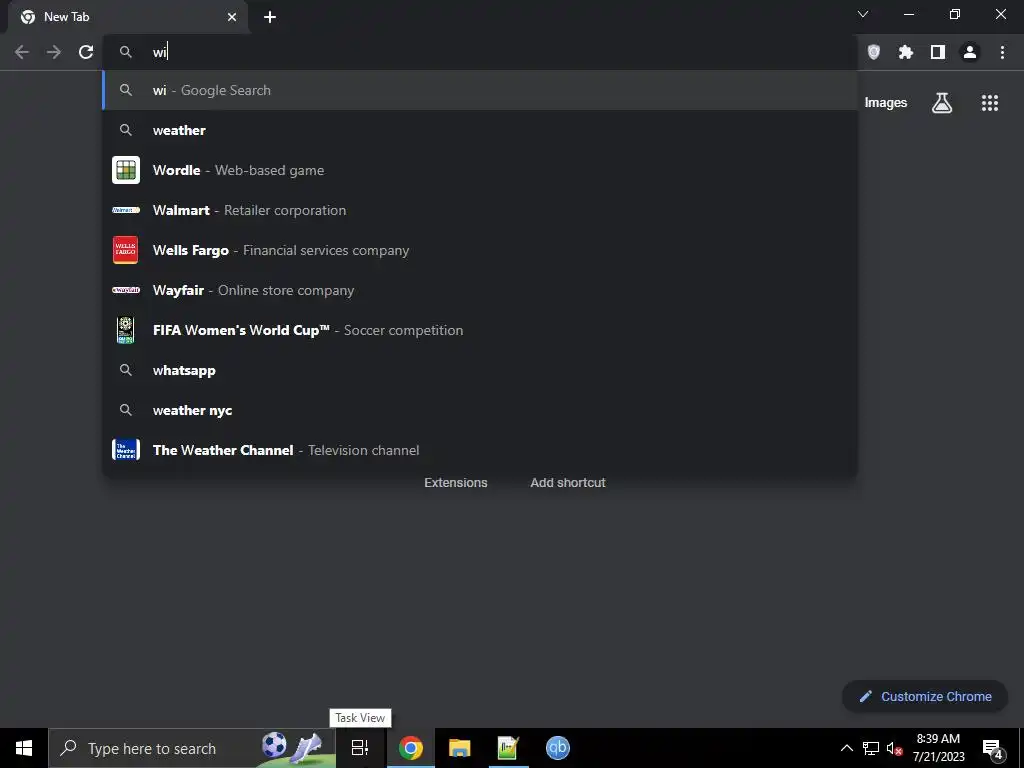Screen dimensions: 1024x768
Task: Select the Walmart retailer suggestion
Action: click(x=480, y=210)
